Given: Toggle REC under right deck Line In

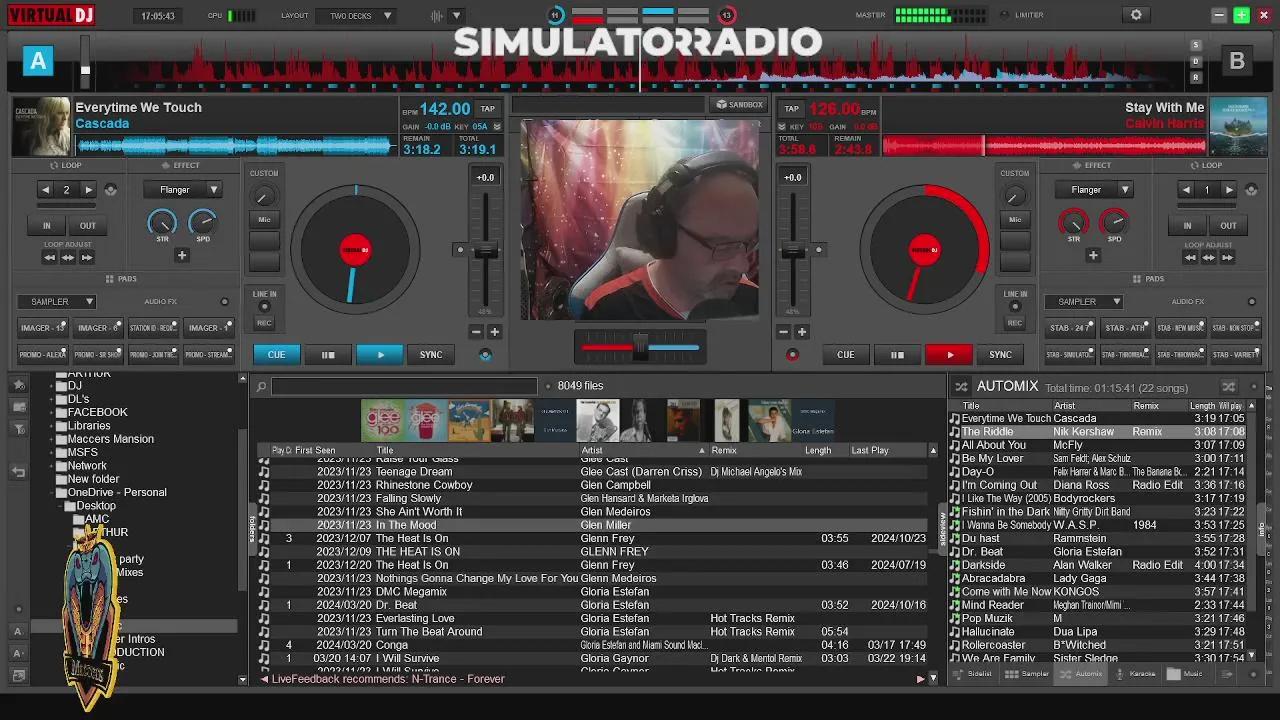Looking at the screenshot, I should coord(1015,323).
